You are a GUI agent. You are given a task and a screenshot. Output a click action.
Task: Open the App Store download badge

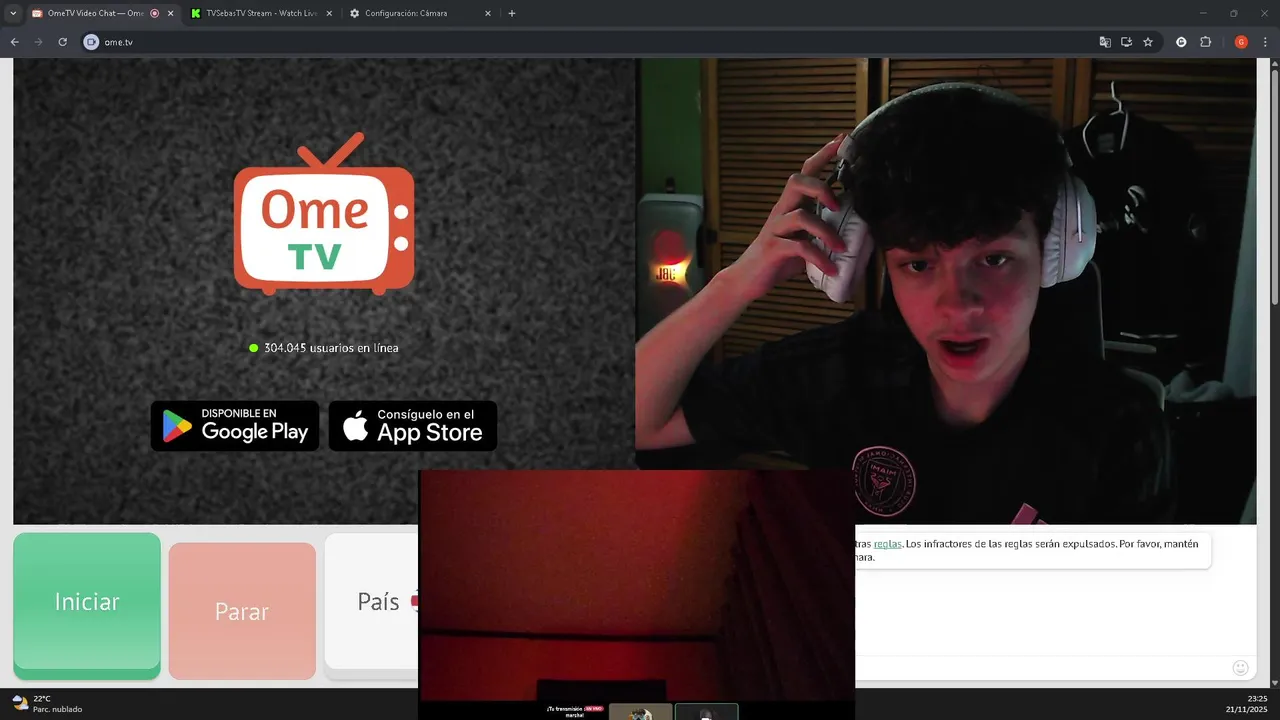click(x=413, y=426)
